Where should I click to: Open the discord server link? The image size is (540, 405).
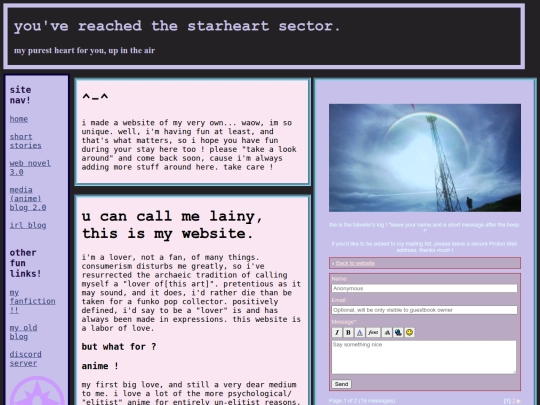[25, 359]
